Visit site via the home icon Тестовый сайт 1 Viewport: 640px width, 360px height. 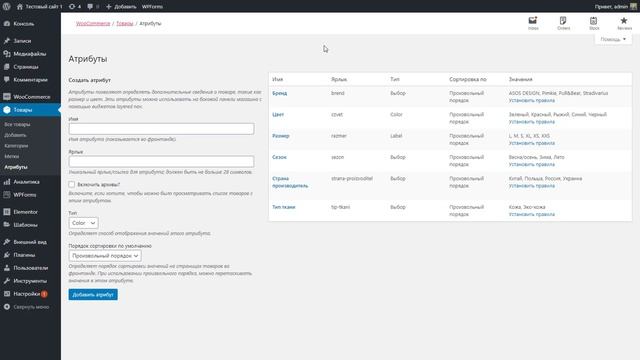coord(40,7)
